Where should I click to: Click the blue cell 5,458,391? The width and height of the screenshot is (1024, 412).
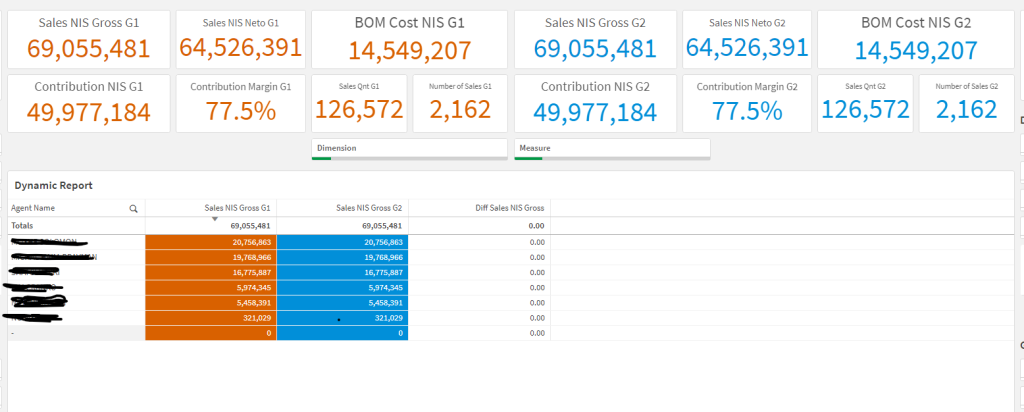[x=343, y=302]
